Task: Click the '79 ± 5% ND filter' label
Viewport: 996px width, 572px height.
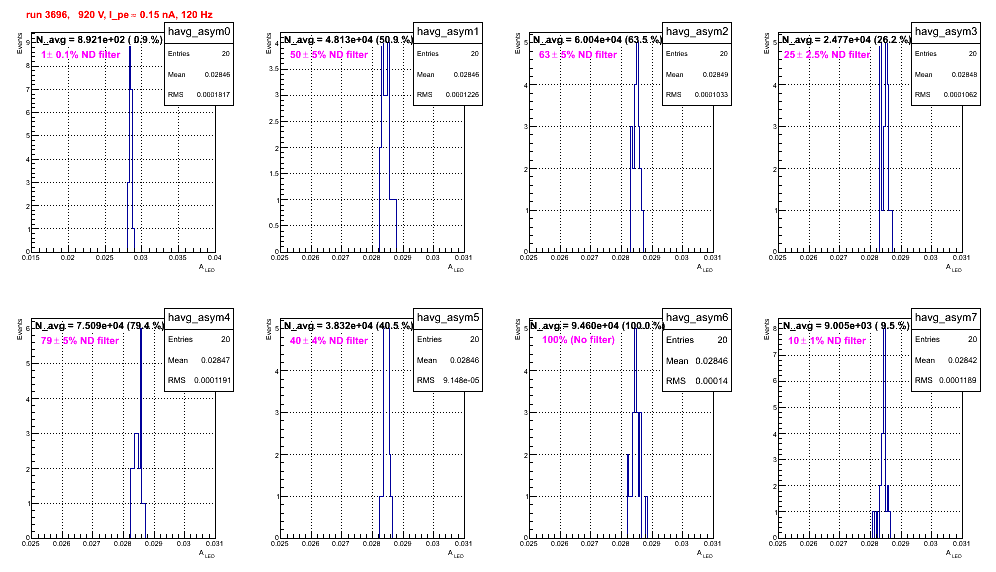Action: click(80, 341)
